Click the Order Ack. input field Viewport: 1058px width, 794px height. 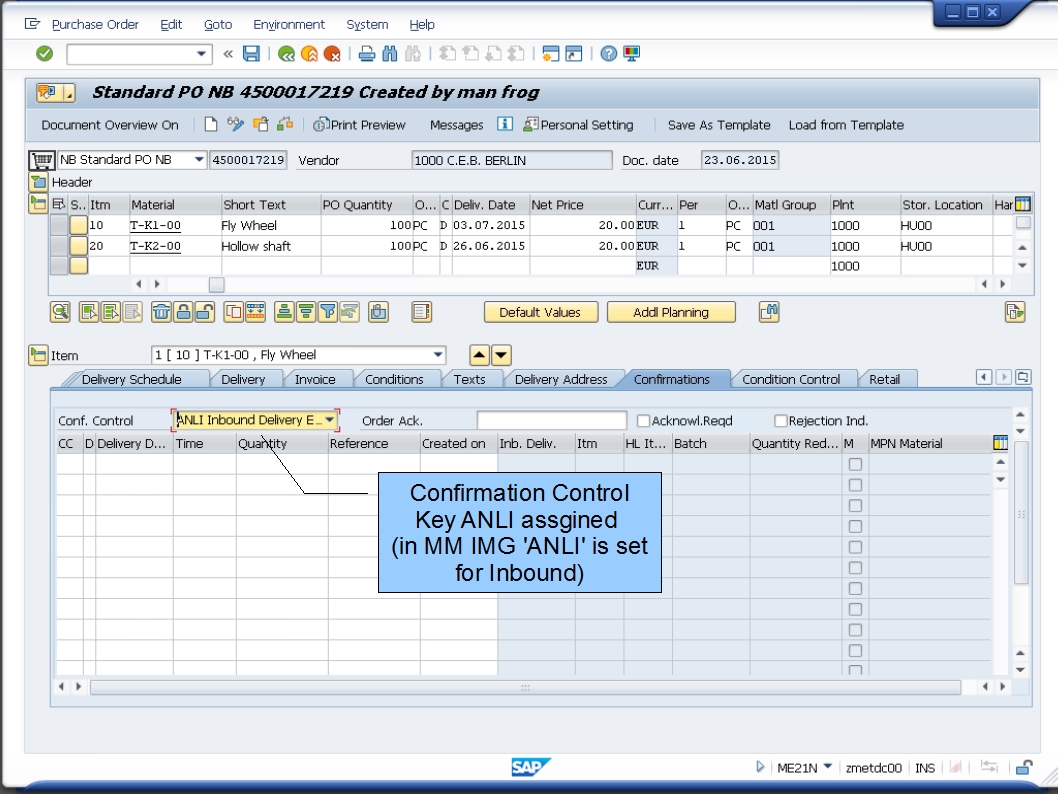click(x=551, y=420)
